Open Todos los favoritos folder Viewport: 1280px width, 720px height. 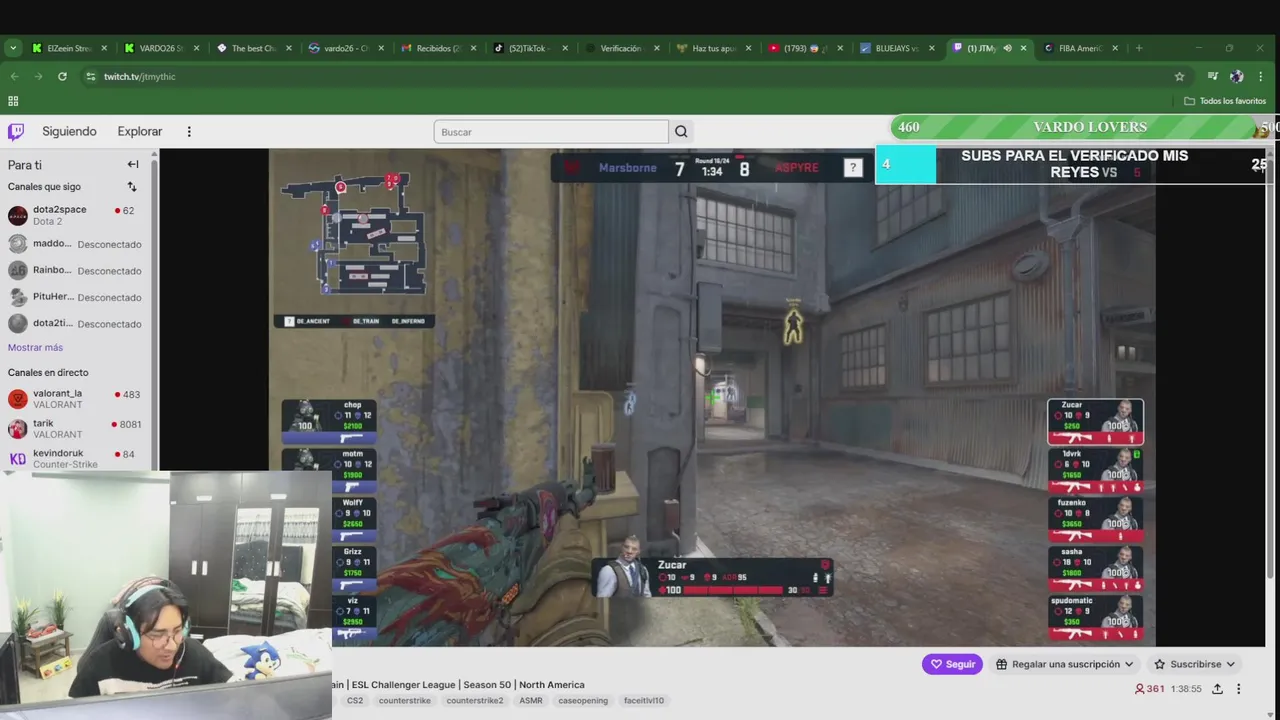[x=1225, y=101]
